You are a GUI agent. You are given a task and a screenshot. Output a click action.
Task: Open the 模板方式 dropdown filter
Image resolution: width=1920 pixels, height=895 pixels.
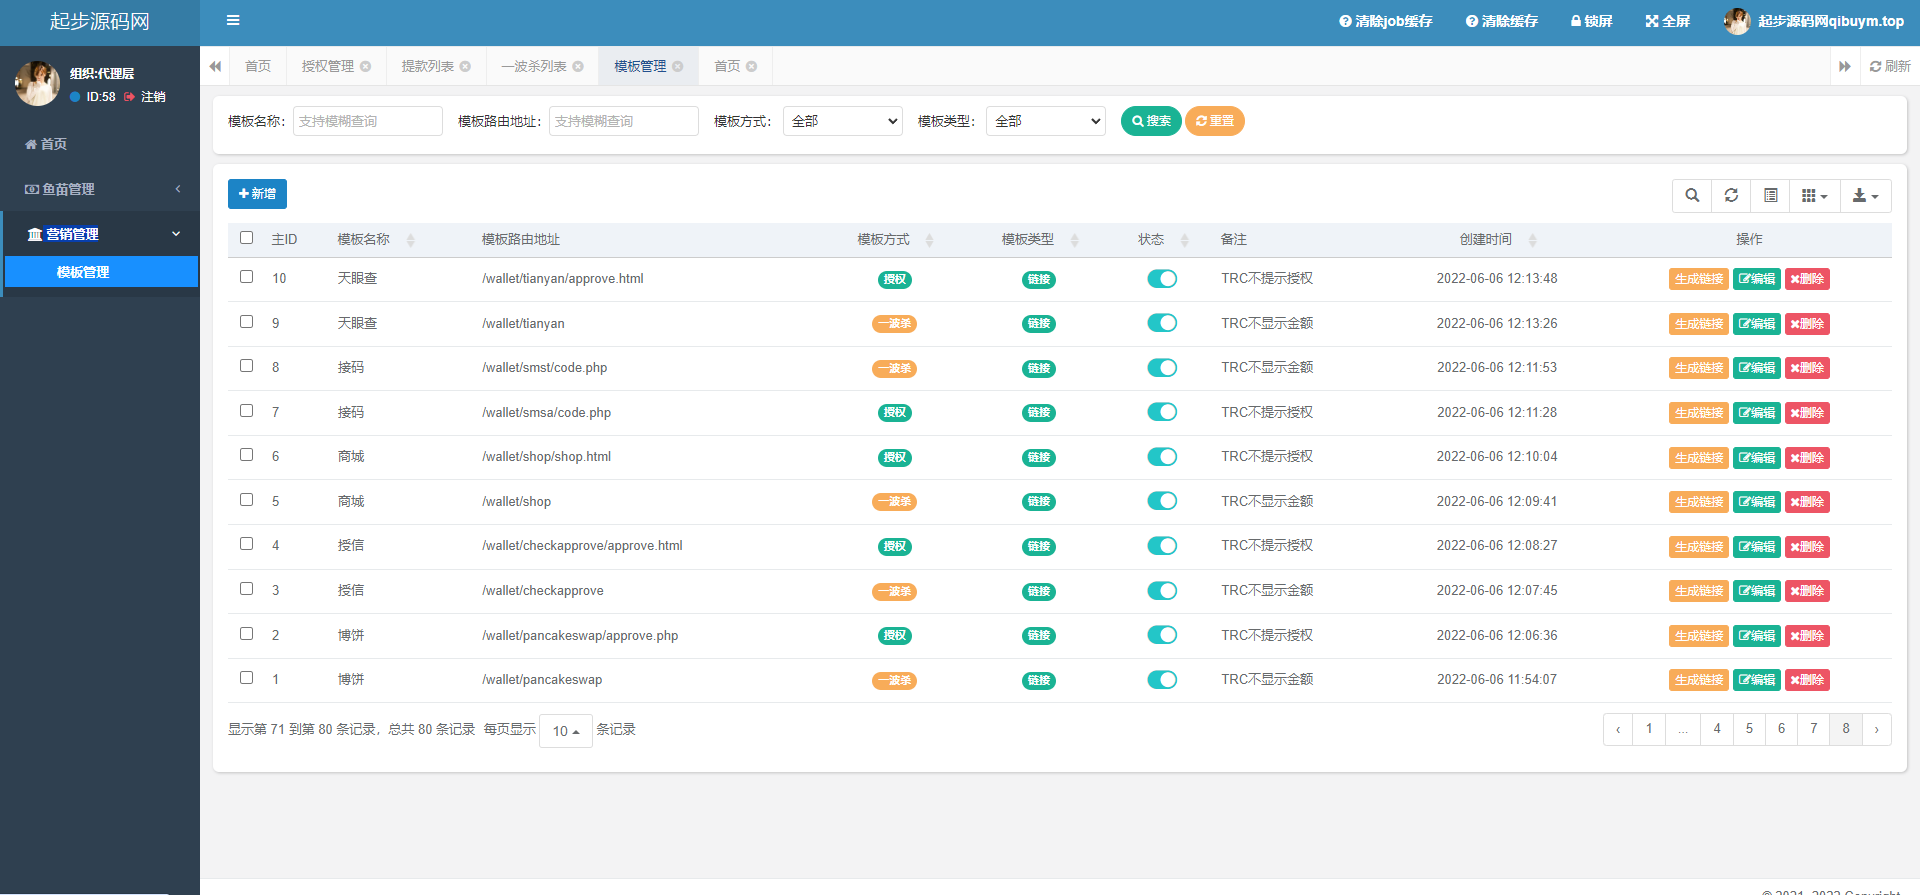[x=842, y=121]
